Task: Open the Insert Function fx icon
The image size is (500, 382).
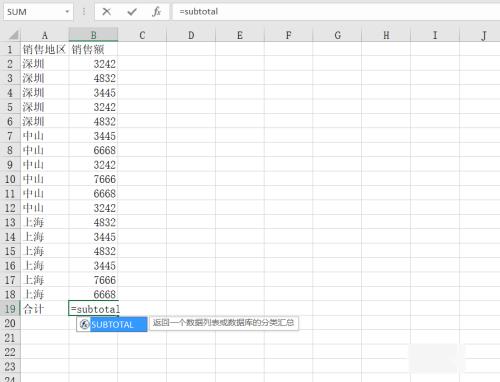Action: click(156, 12)
